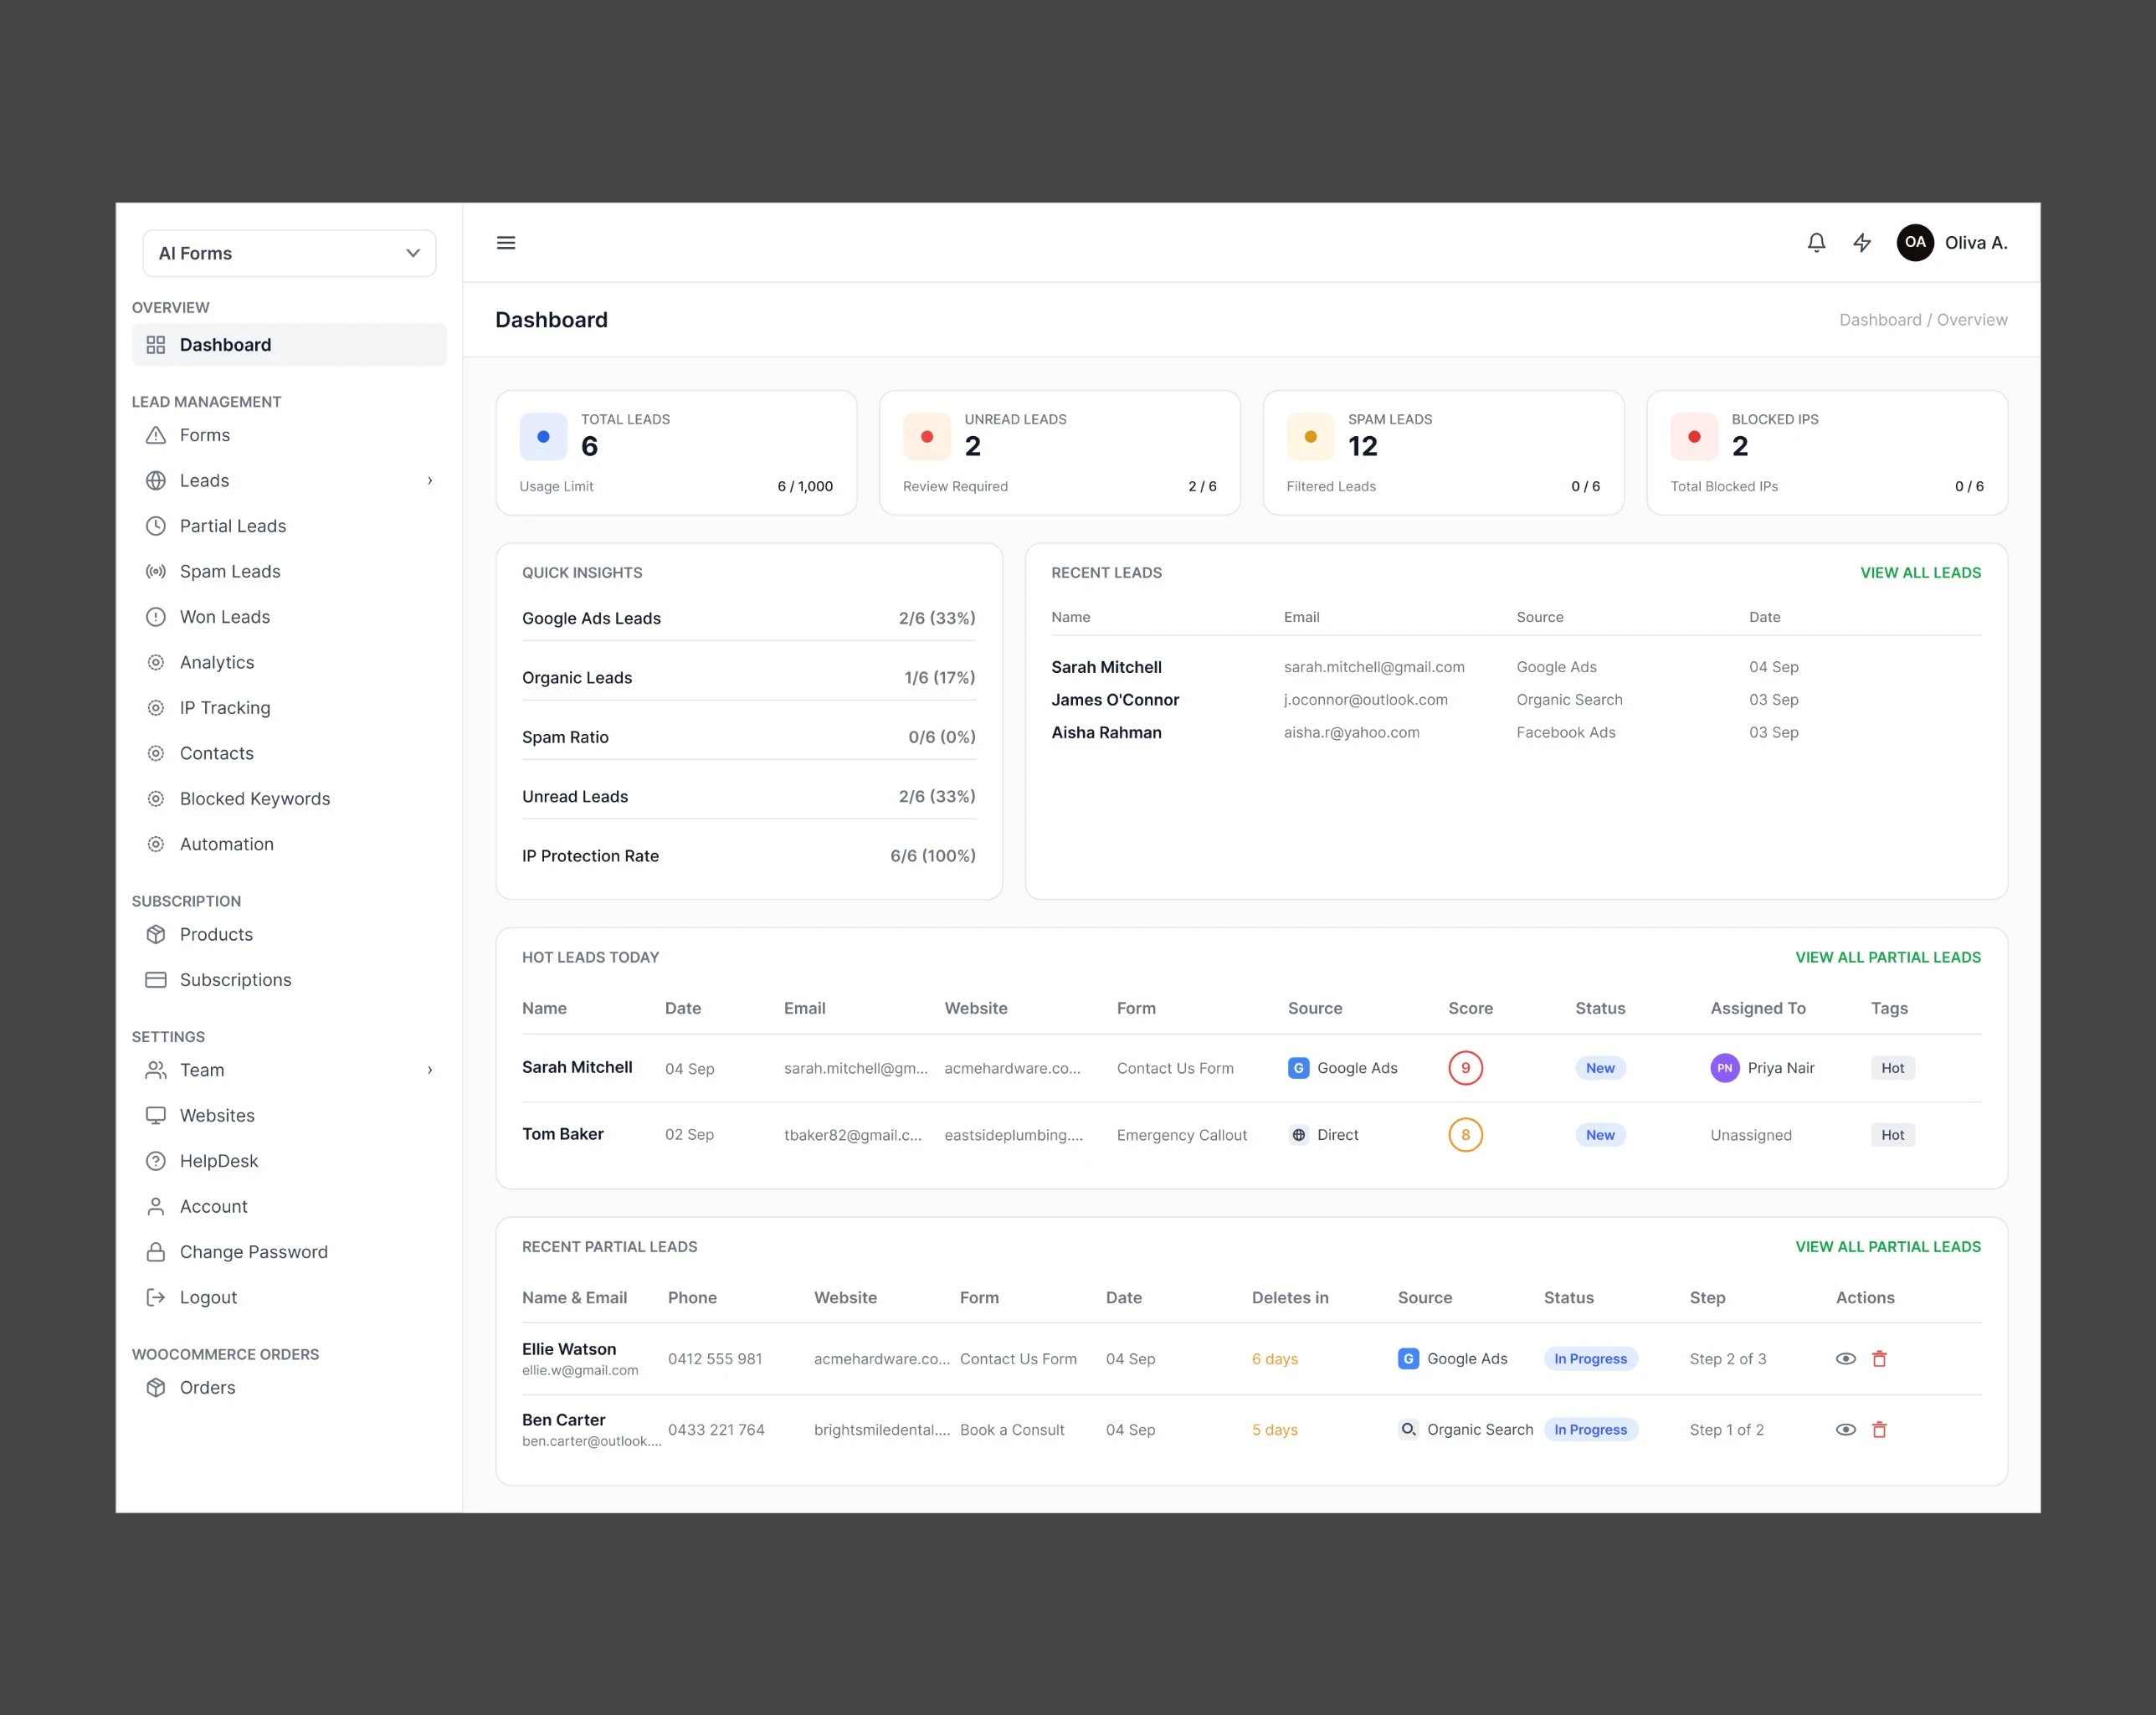Open notifications bell icon
The height and width of the screenshot is (1715, 2156).
[x=1816, y=243]
